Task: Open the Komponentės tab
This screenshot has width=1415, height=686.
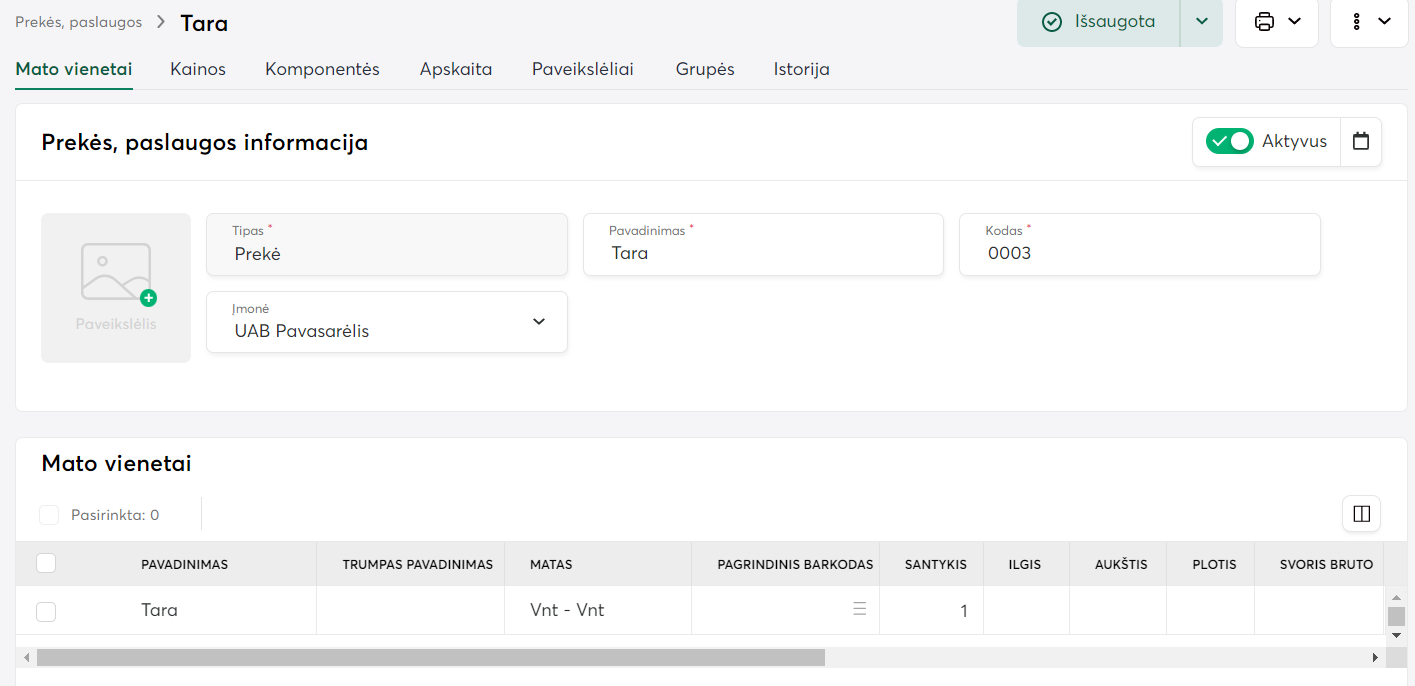Action: (x=322, y=69)
